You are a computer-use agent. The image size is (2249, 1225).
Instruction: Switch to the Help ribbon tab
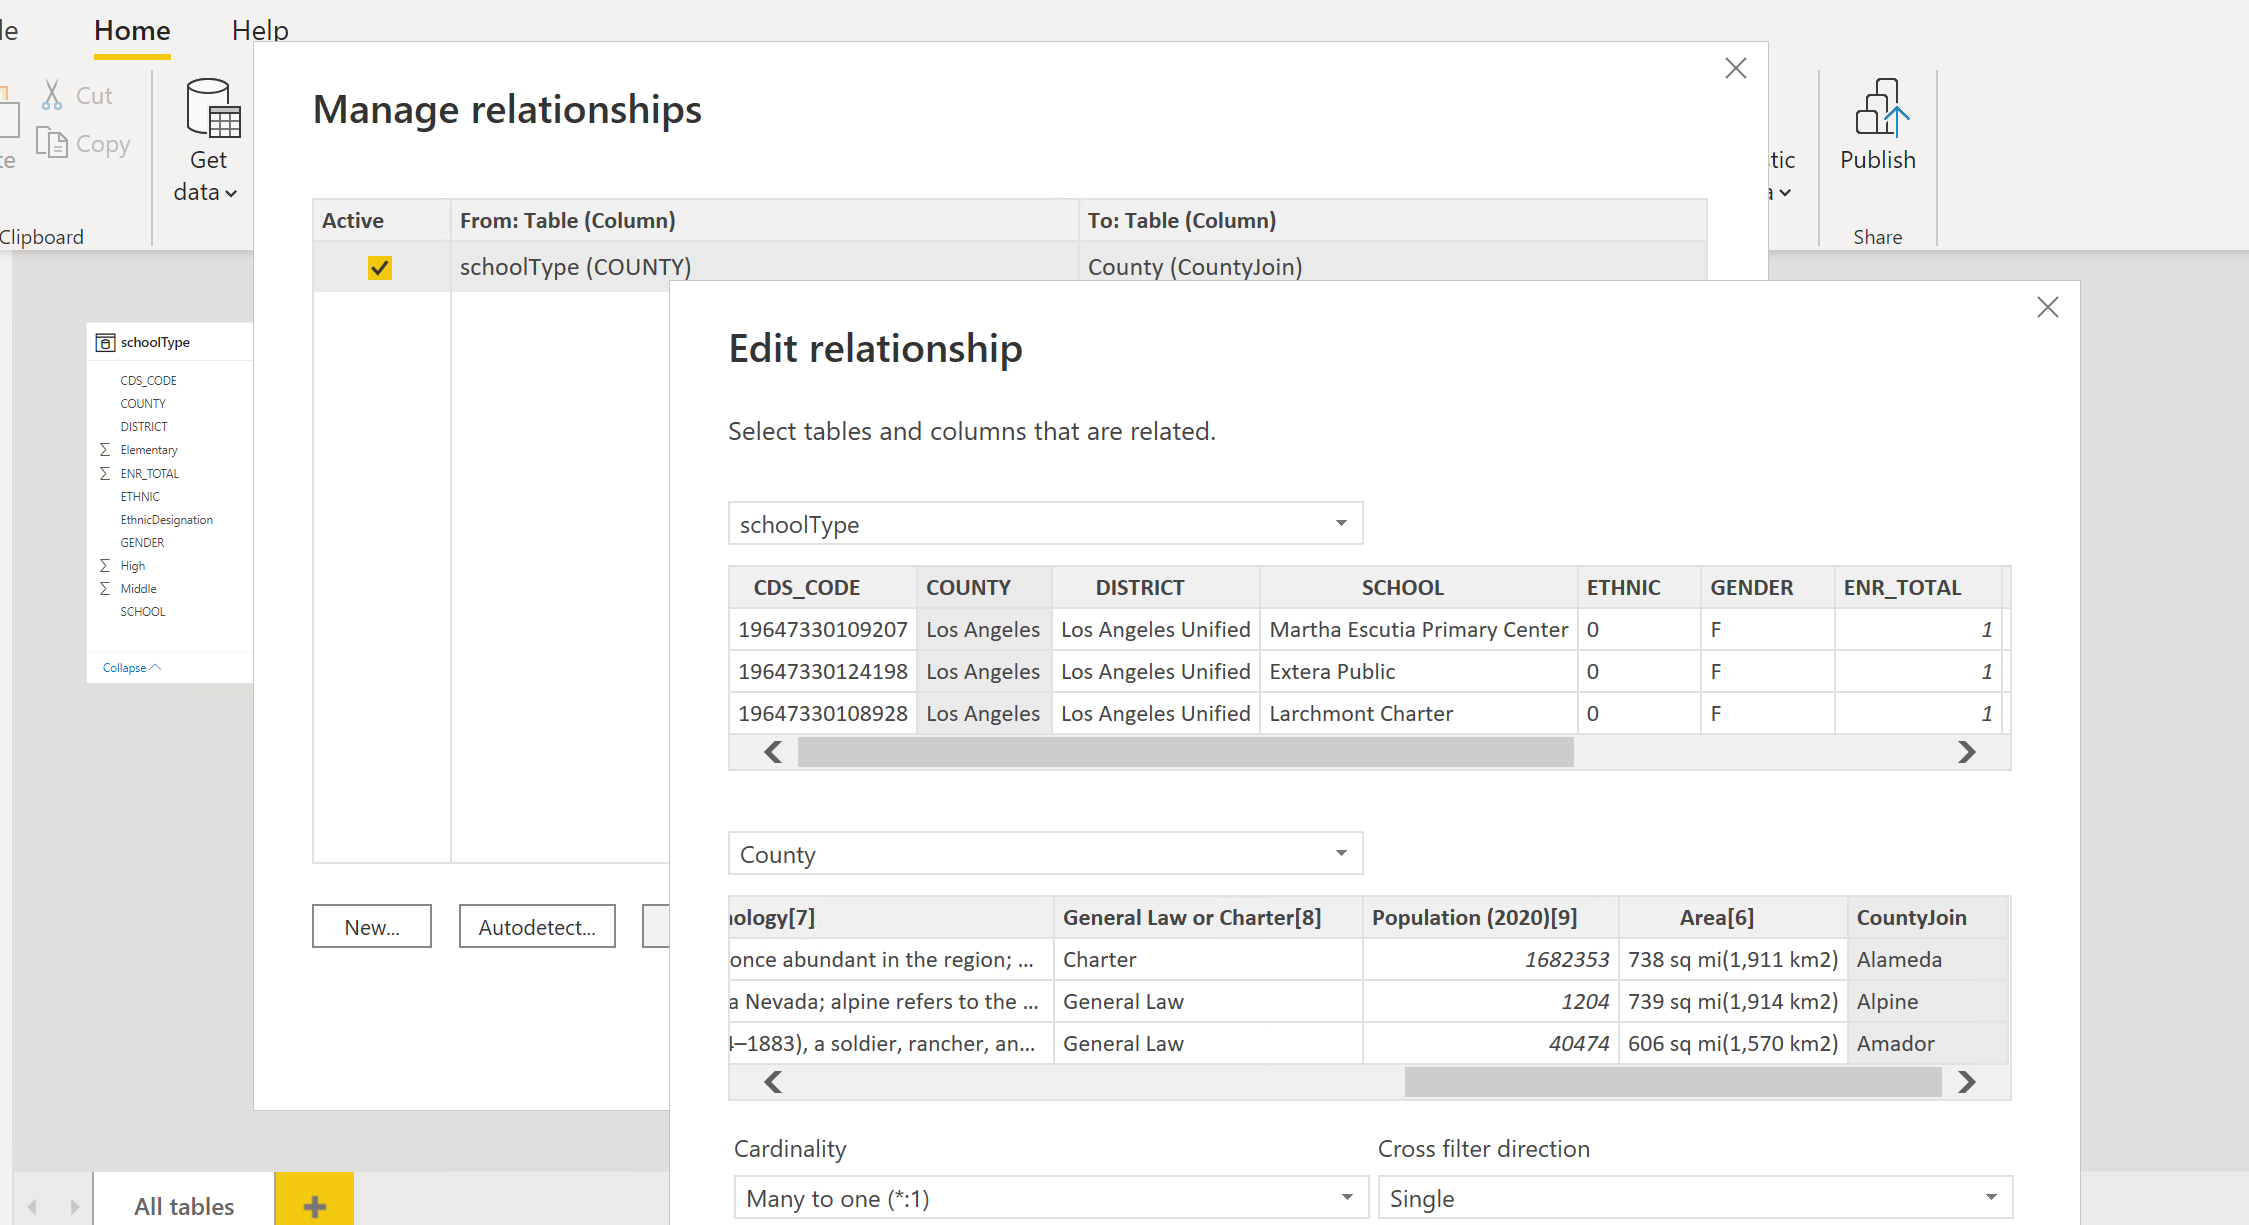(x=260, y=30)
